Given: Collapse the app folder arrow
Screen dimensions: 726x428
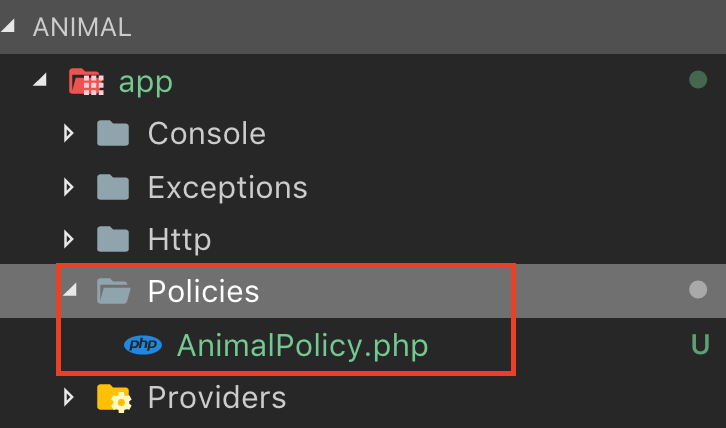Looking at the screenshot, I should coord(40,80).
